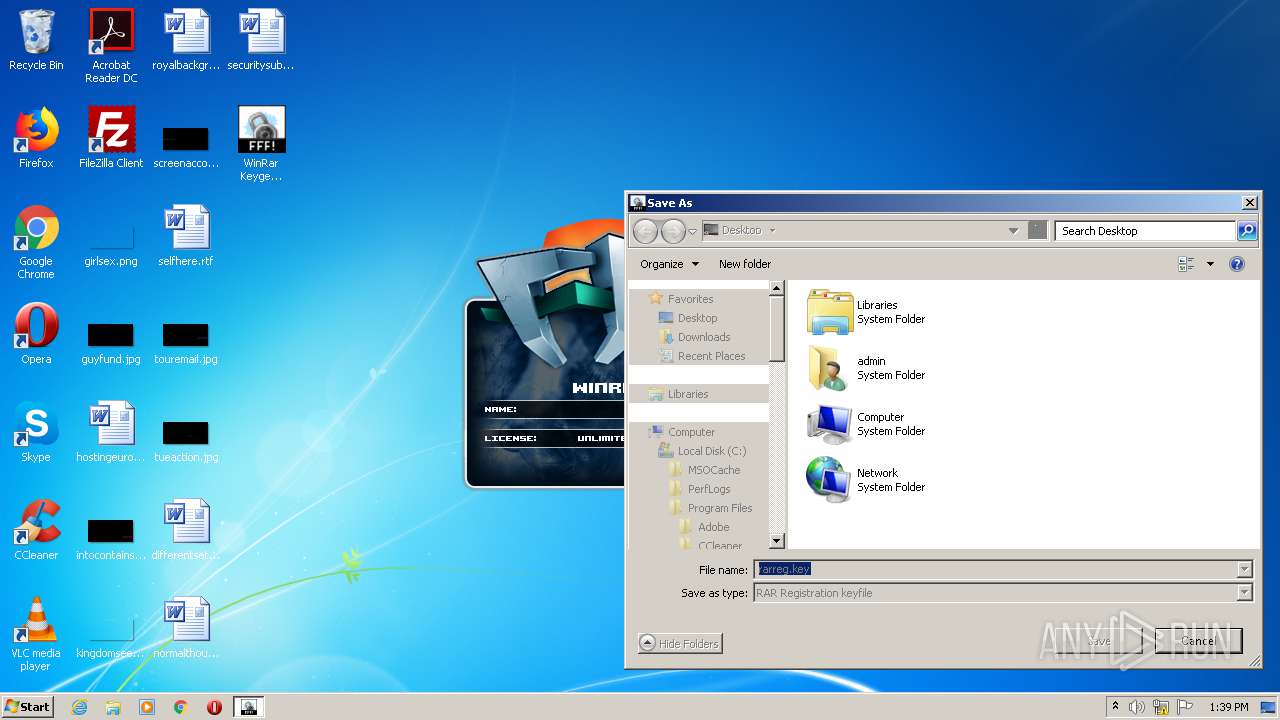
Task: Open the Organize dropdown menu
Action: pyautogui.click(x=670, y=264)
